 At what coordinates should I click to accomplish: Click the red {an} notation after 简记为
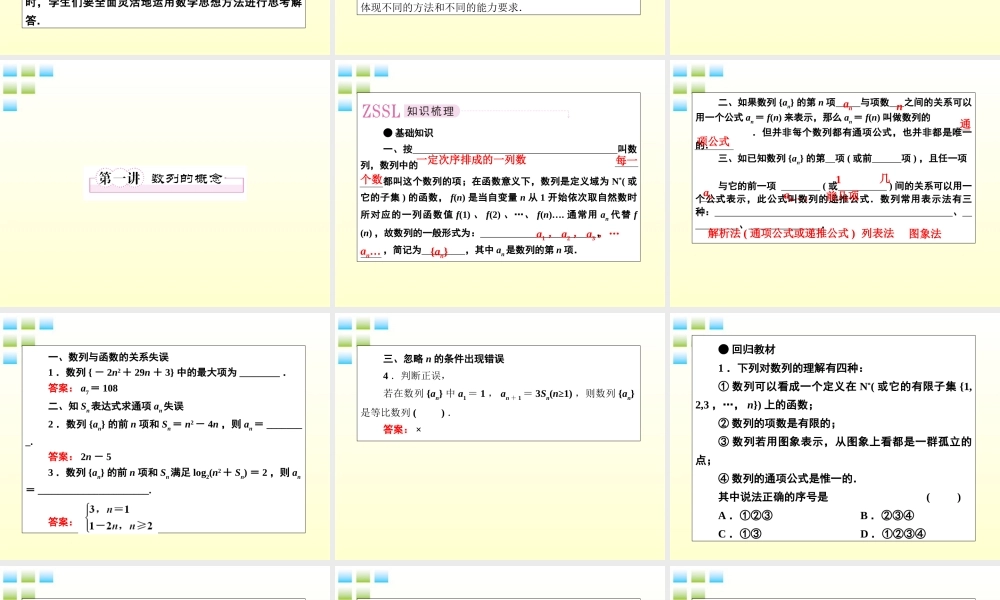pyautogui.click(x=439, y=251)
